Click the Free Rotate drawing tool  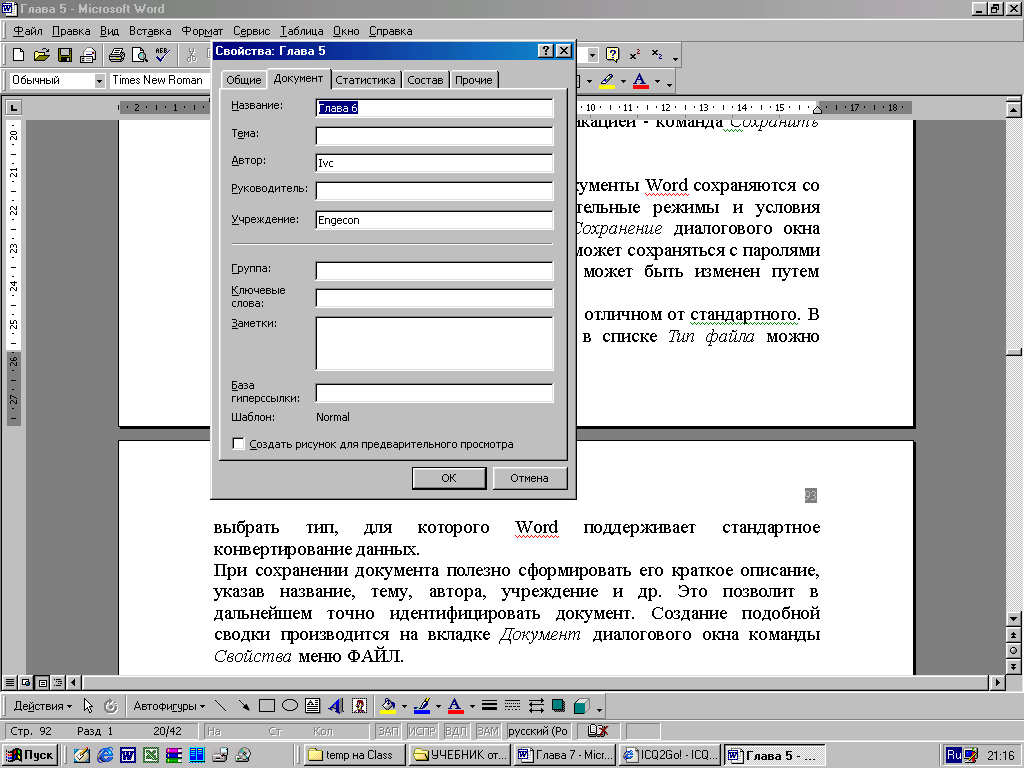(111, 705)
